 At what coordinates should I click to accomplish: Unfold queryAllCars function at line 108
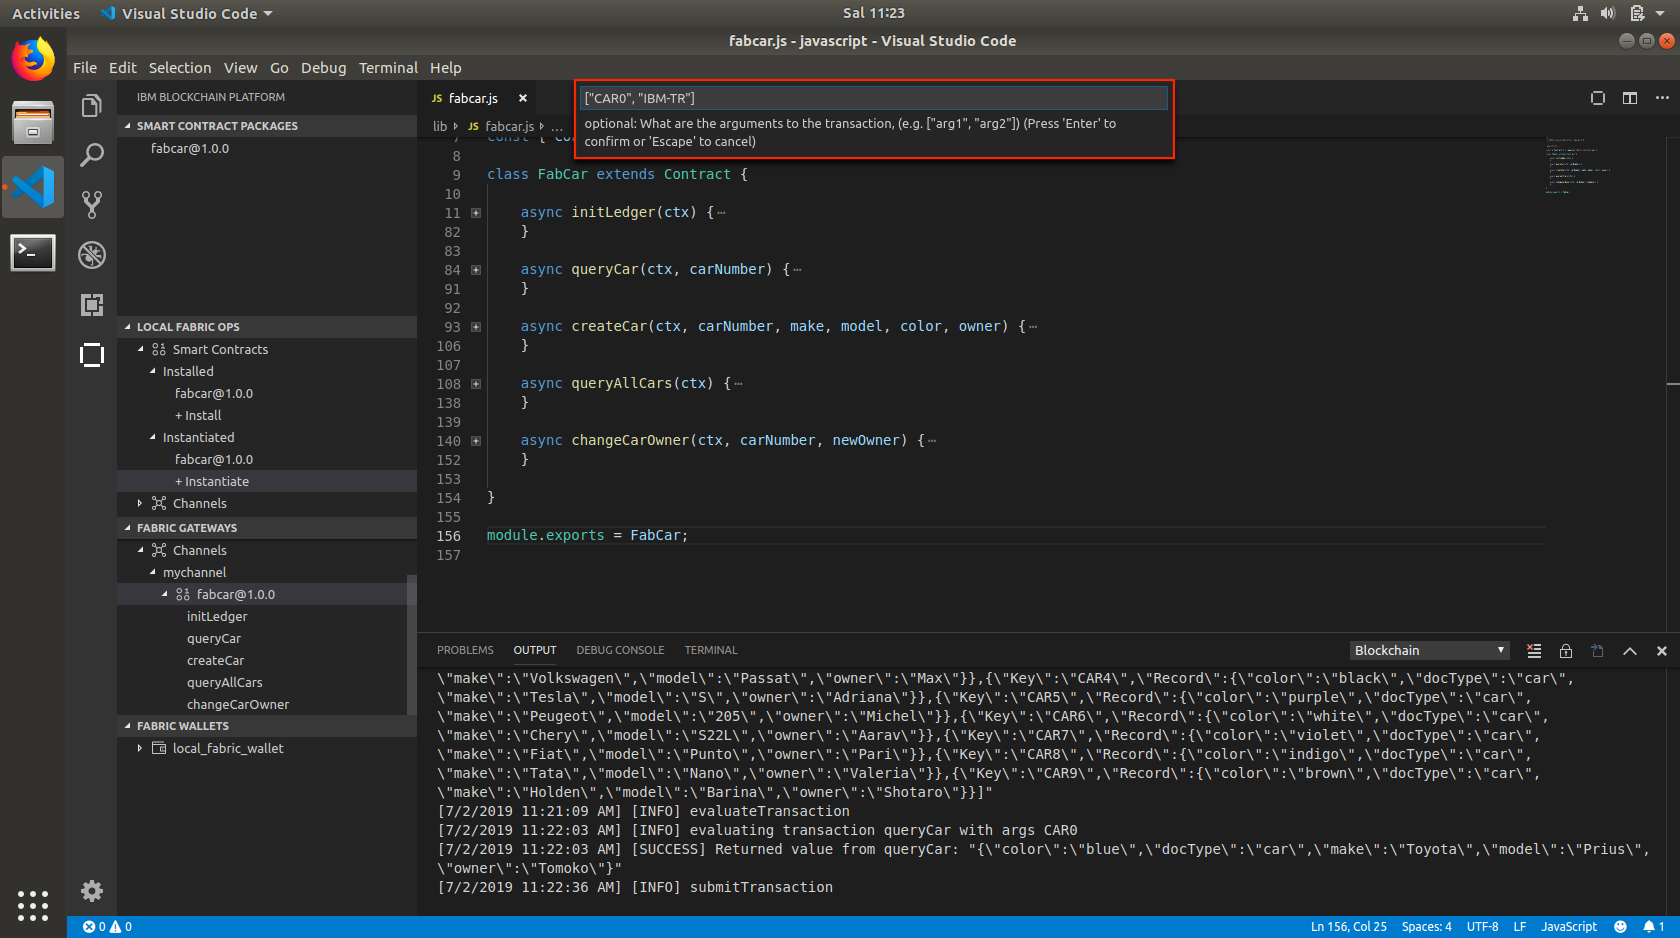tap(476, 384)
